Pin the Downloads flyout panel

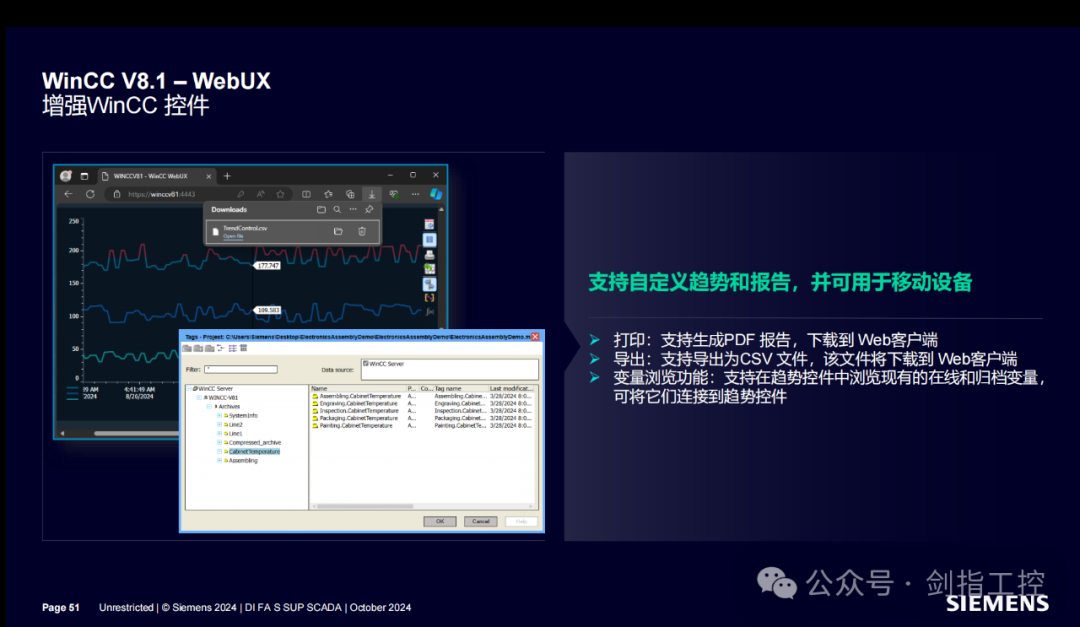(369, 209)
